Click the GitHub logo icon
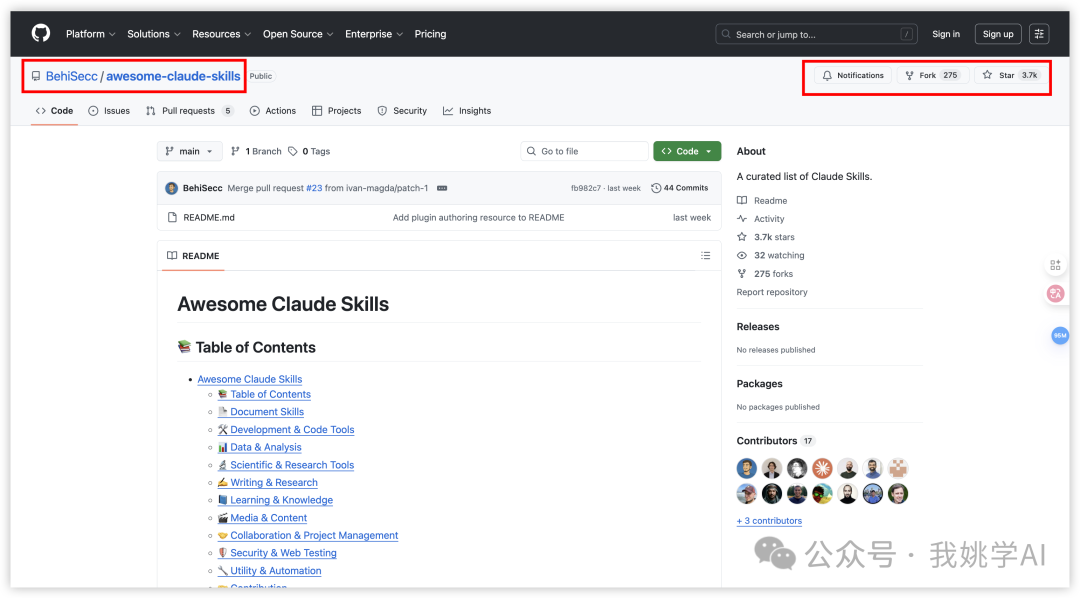Viewport: 1080px width, 598px height. pyautogui.click(x=41, y=34)
